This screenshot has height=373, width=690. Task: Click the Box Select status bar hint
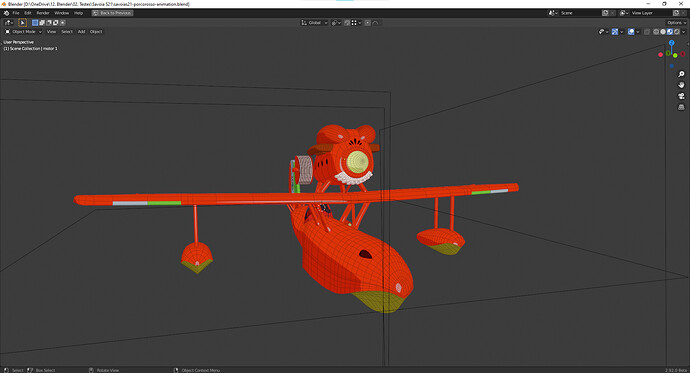[45, 370]
